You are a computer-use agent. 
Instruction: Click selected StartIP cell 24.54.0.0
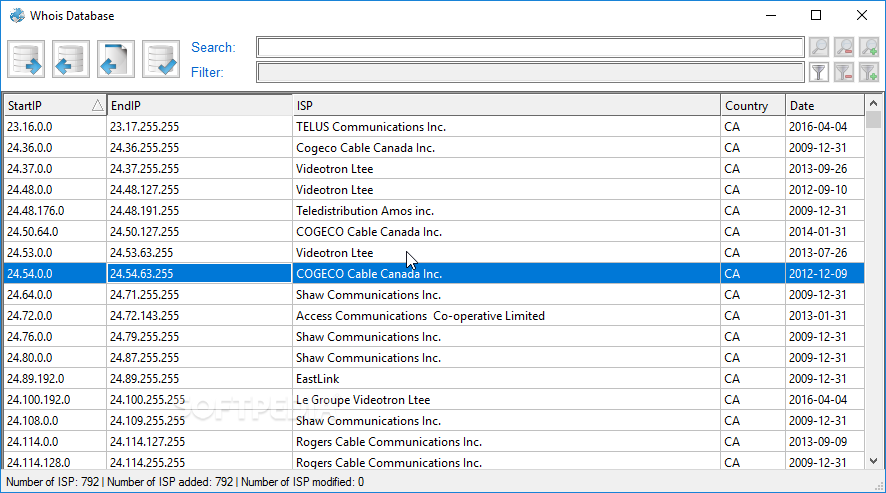point(55,274)
